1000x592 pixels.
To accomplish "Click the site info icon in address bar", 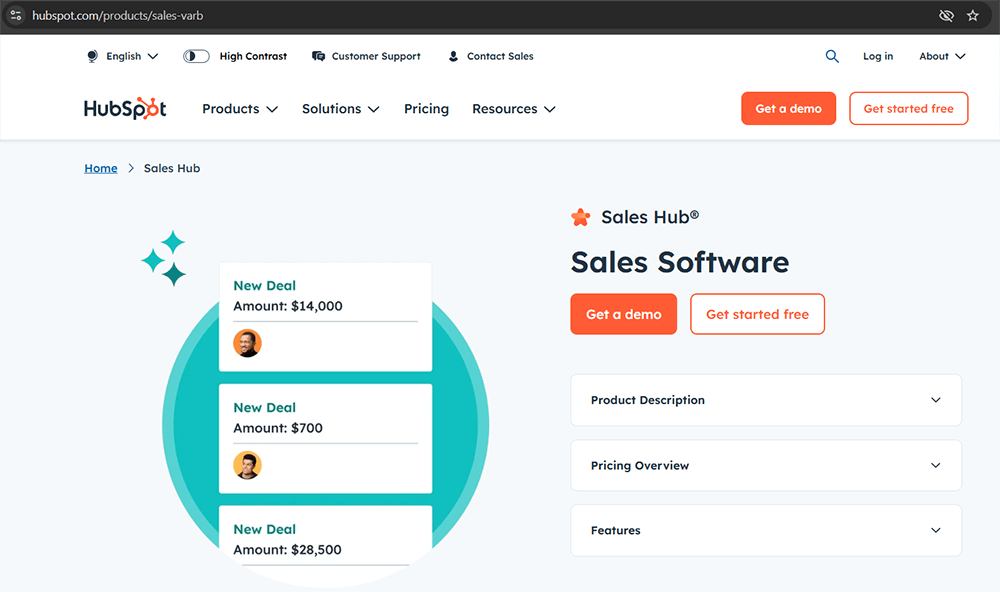I will (x=15, y=16).
